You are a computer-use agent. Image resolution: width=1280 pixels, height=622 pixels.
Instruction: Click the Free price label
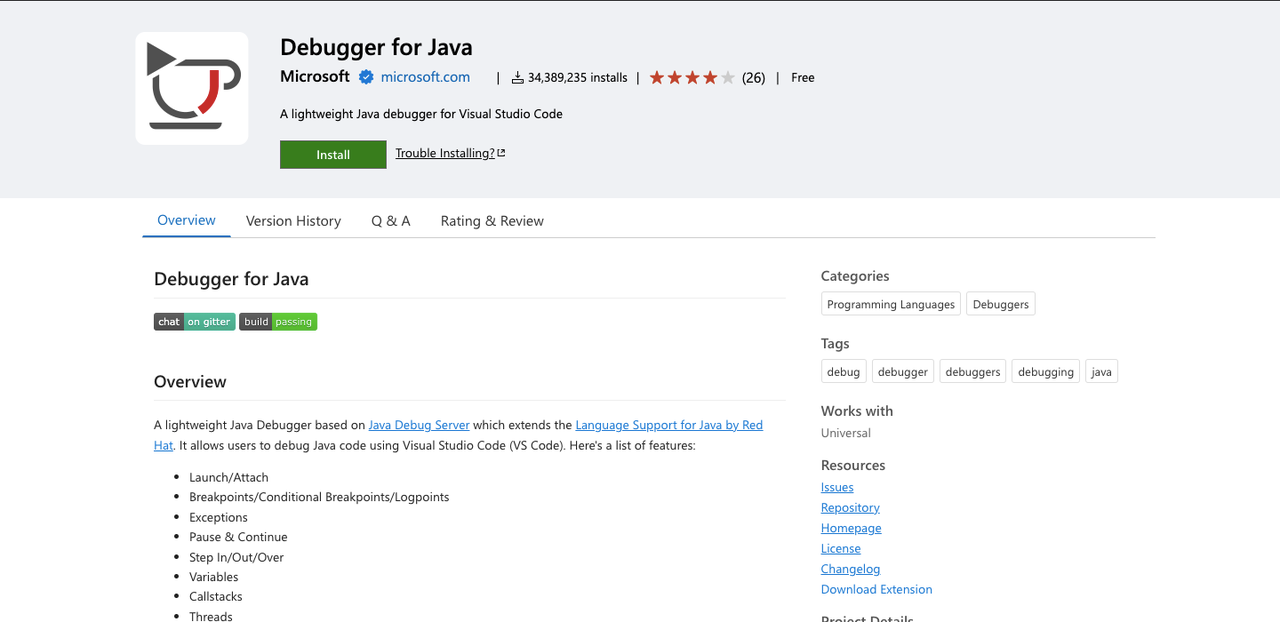[x=803, y=77]
